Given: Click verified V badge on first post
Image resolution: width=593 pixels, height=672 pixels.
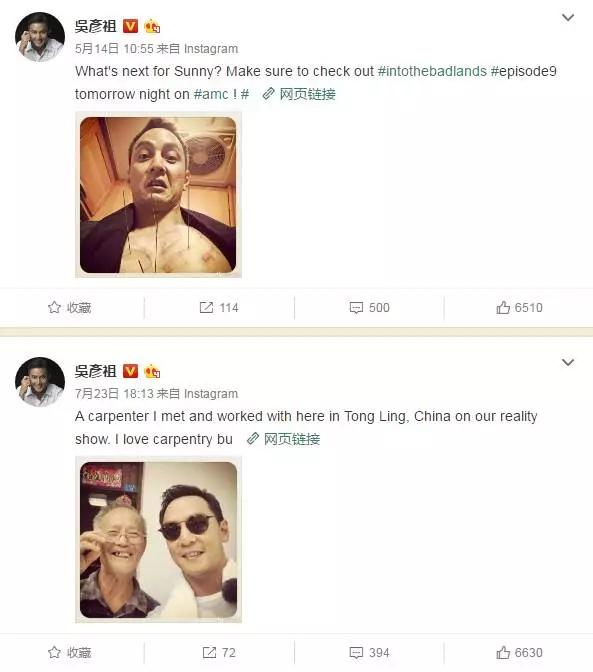Looking at the screenshot, I should [x=130, y=26].
